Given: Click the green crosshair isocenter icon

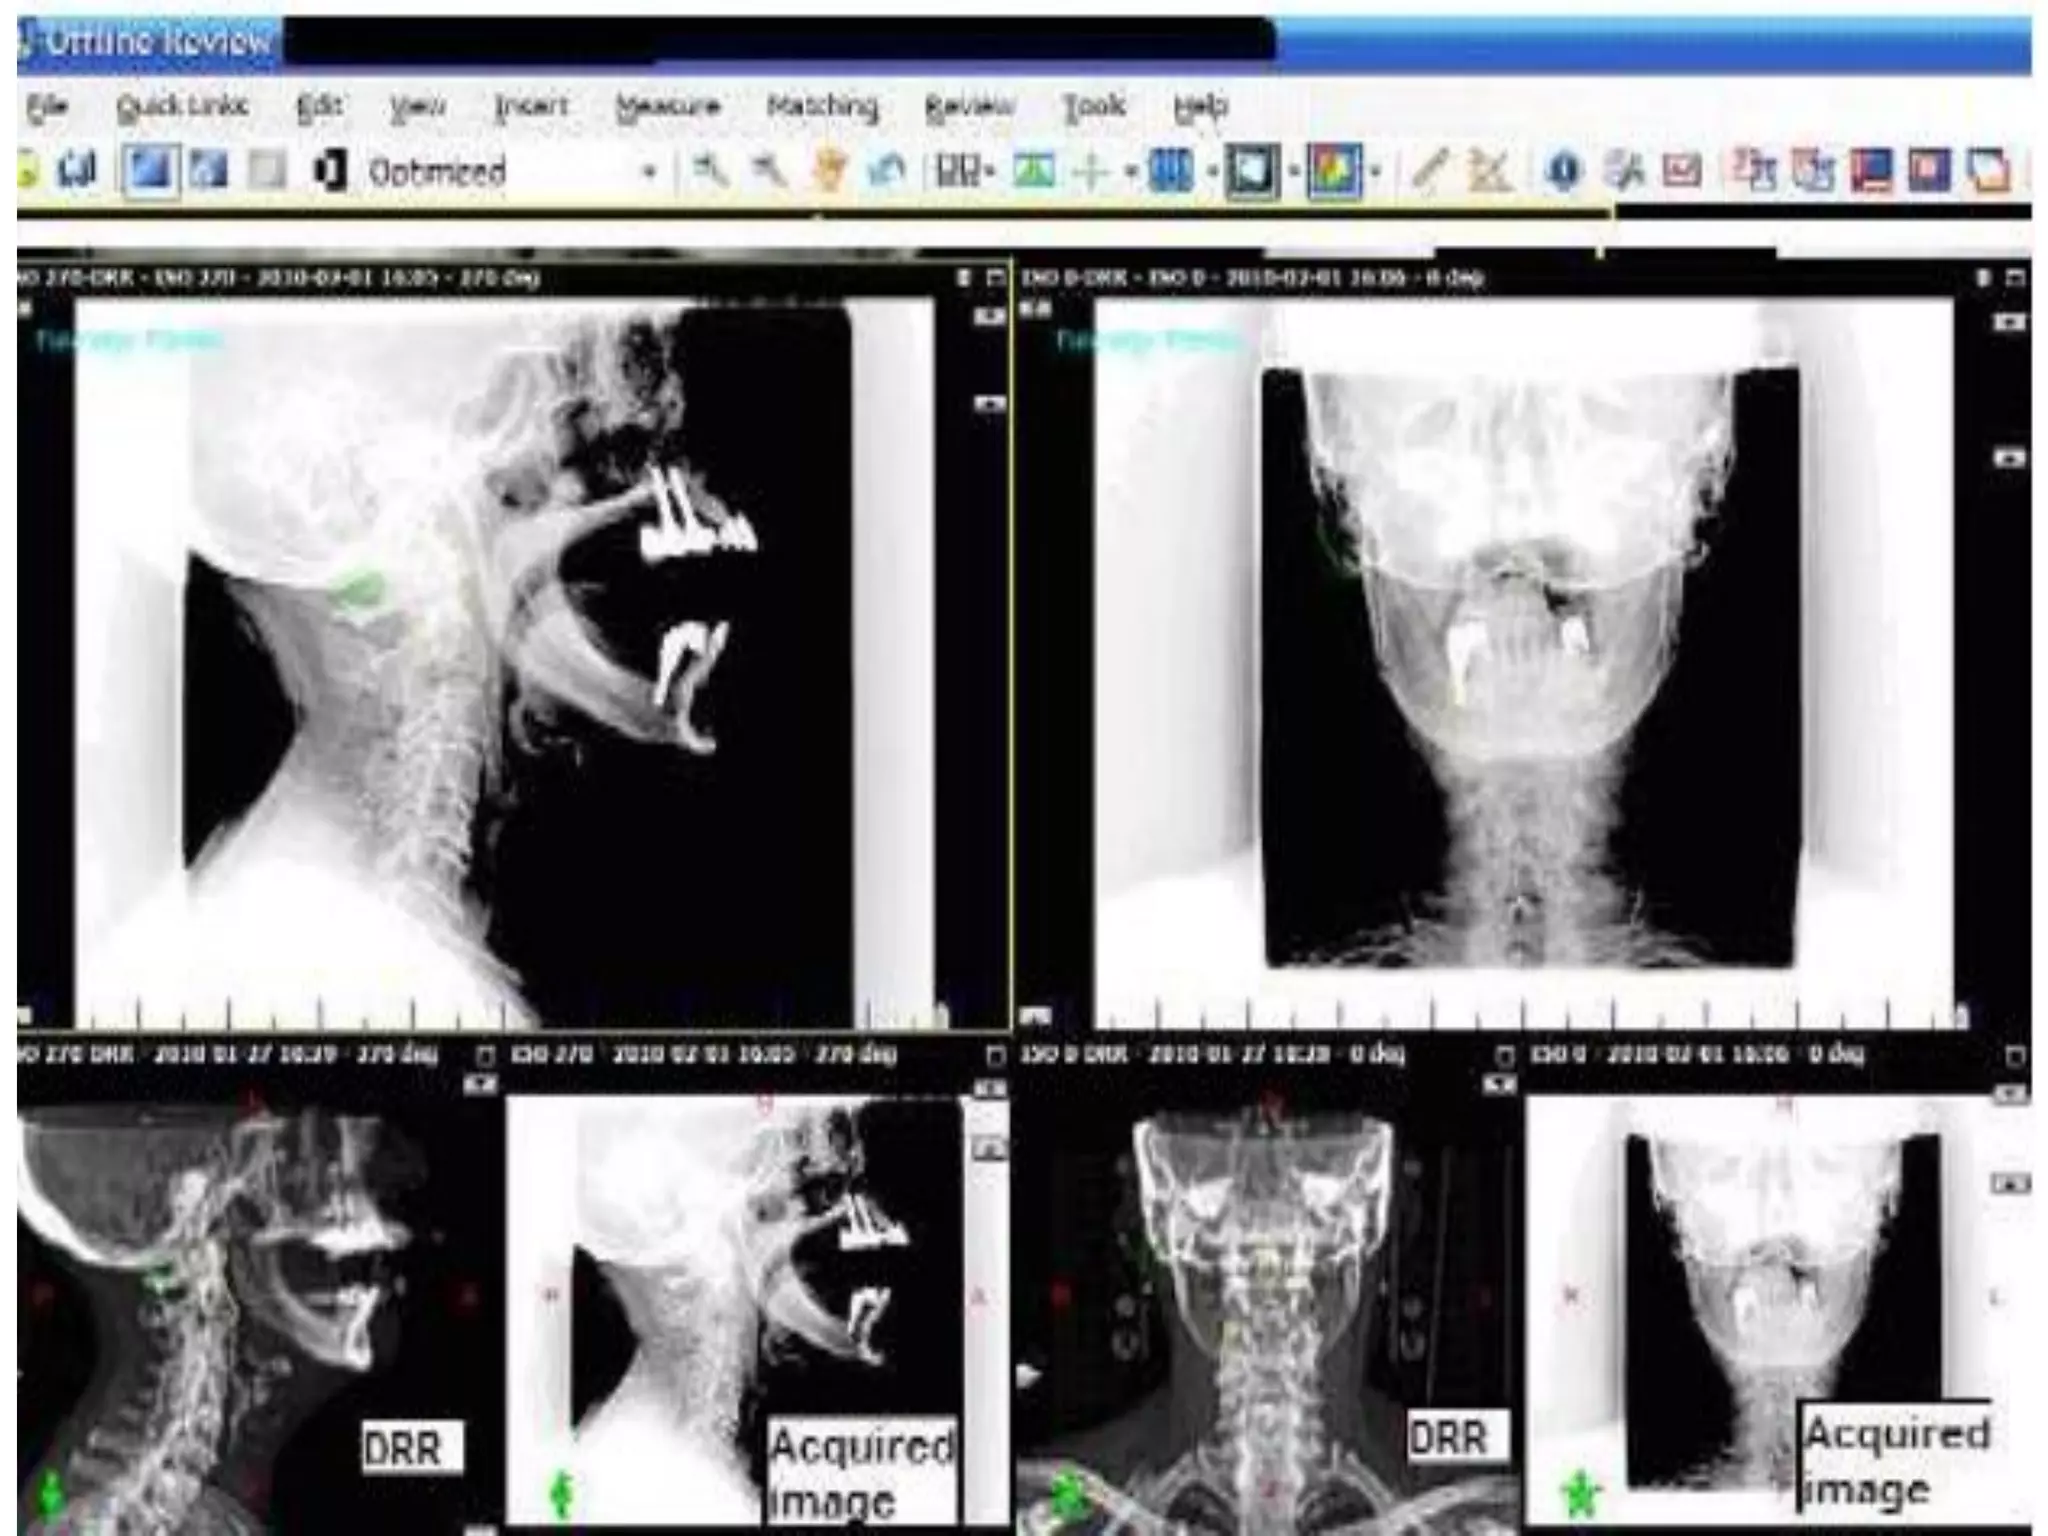Looking at the screenshot, I should [1093, 172].
